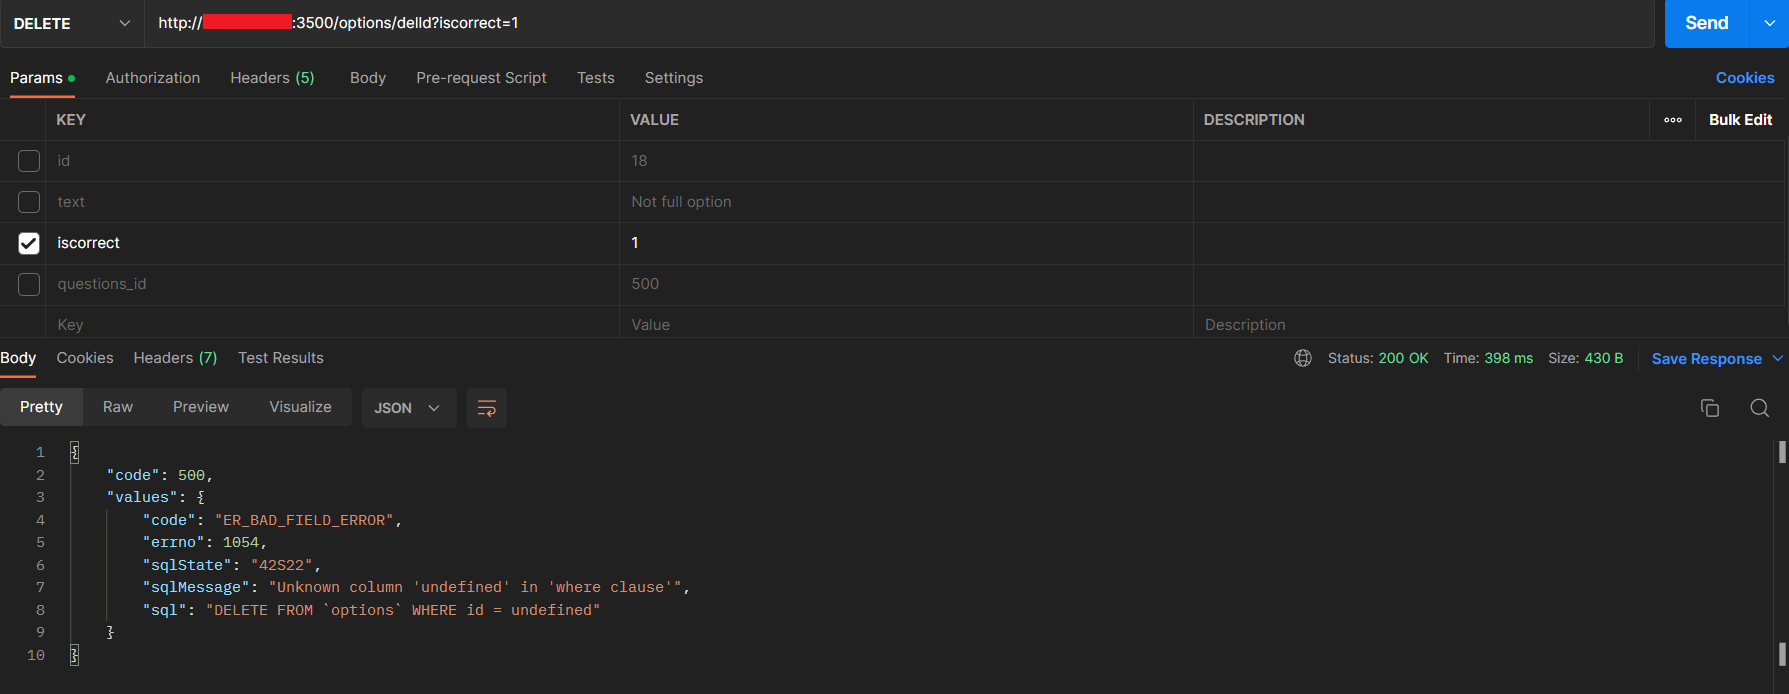Click the empty Value input field
The image size is (1789, 694).
906,325
